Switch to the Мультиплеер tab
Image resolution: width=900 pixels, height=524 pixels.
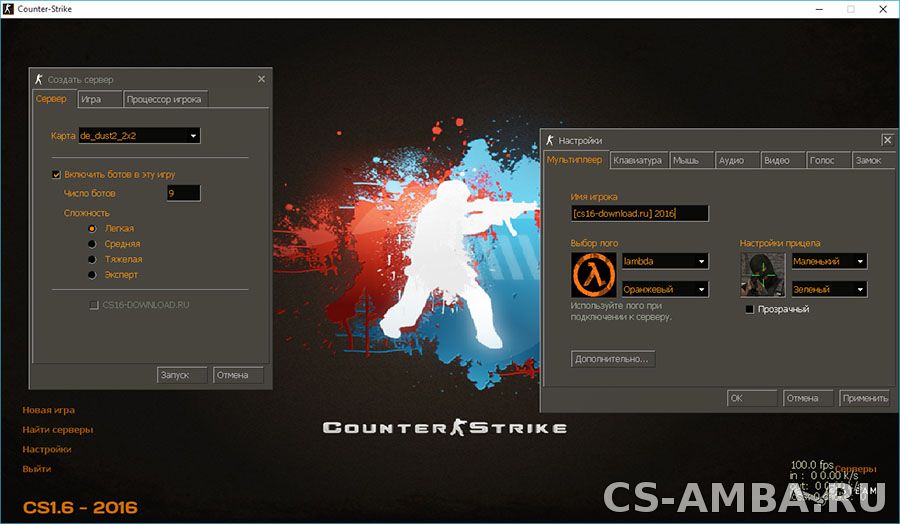tap(575, 160)
